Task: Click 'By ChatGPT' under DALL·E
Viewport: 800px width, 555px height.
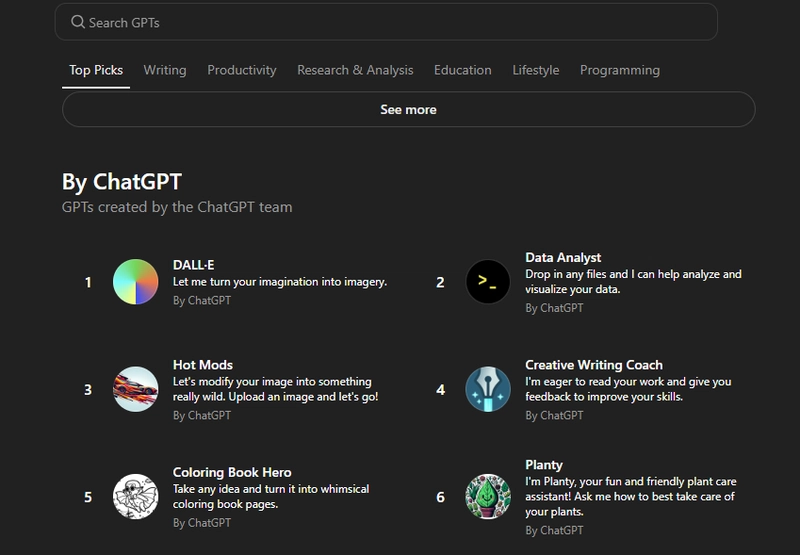Action: pyautogui.click(x=202, y=300)
